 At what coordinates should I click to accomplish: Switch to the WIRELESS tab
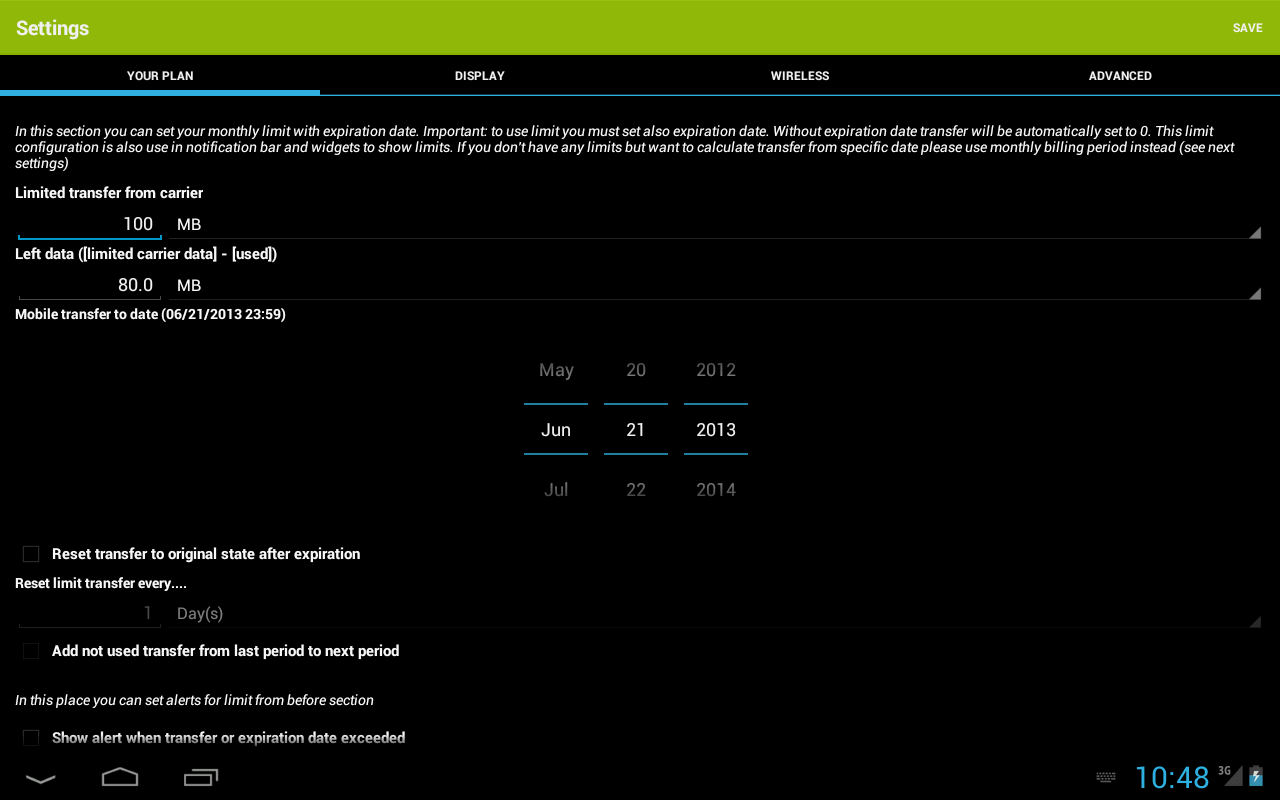point(800,76)
